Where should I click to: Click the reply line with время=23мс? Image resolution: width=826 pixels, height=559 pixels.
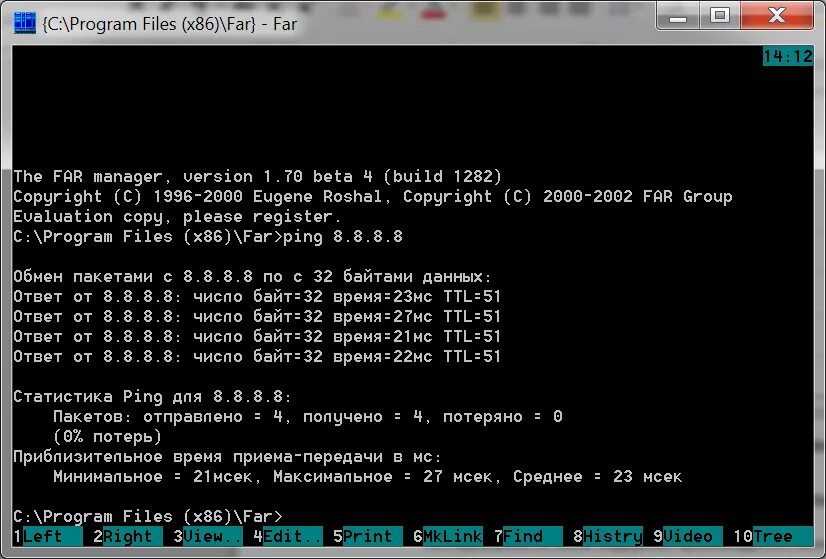(x=257, y=296)
